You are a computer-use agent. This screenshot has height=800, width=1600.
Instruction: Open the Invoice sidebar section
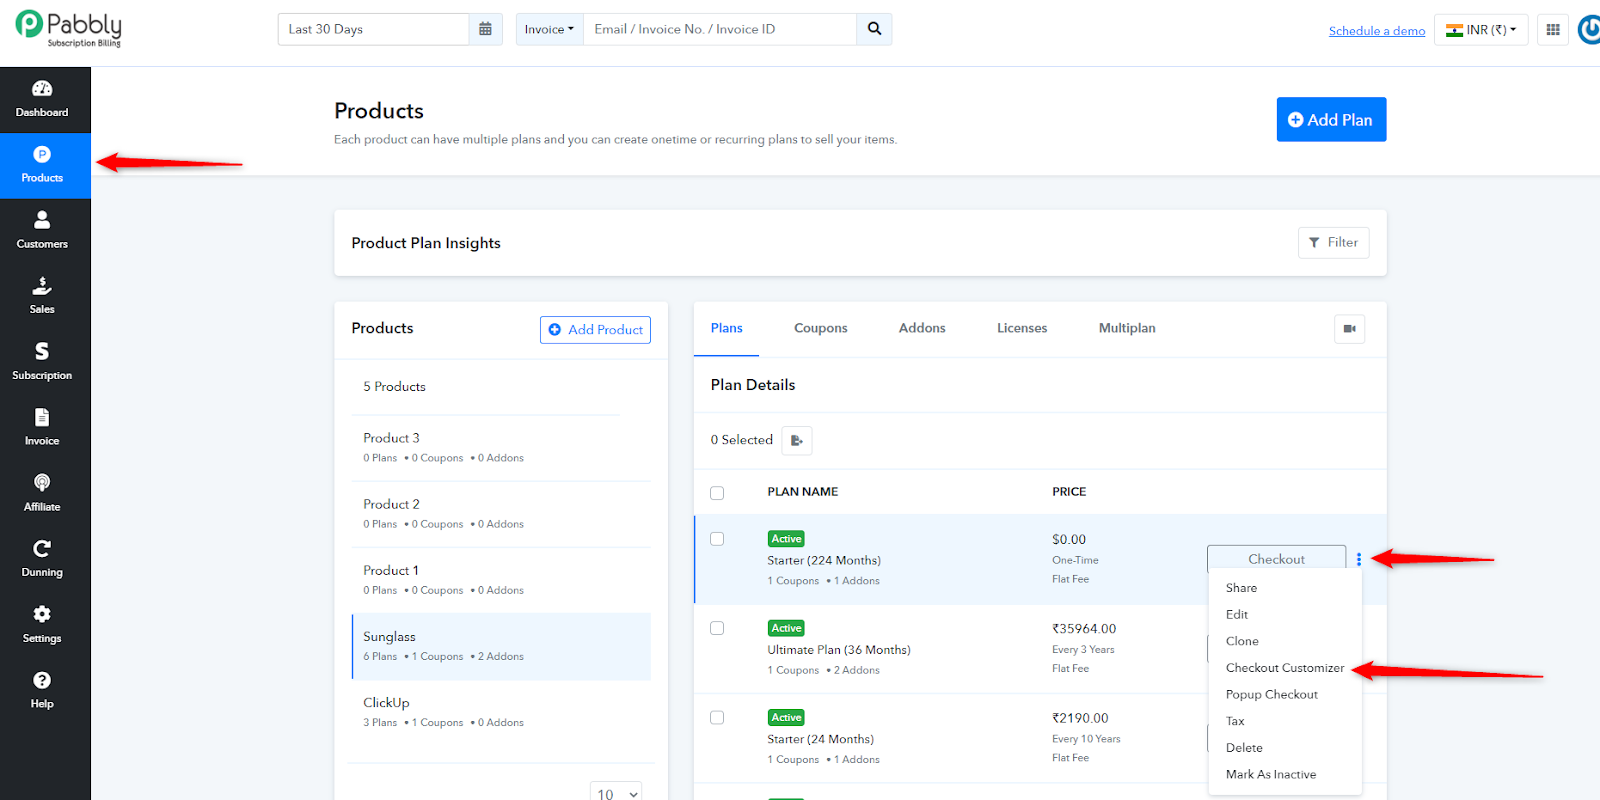[42, 428]
